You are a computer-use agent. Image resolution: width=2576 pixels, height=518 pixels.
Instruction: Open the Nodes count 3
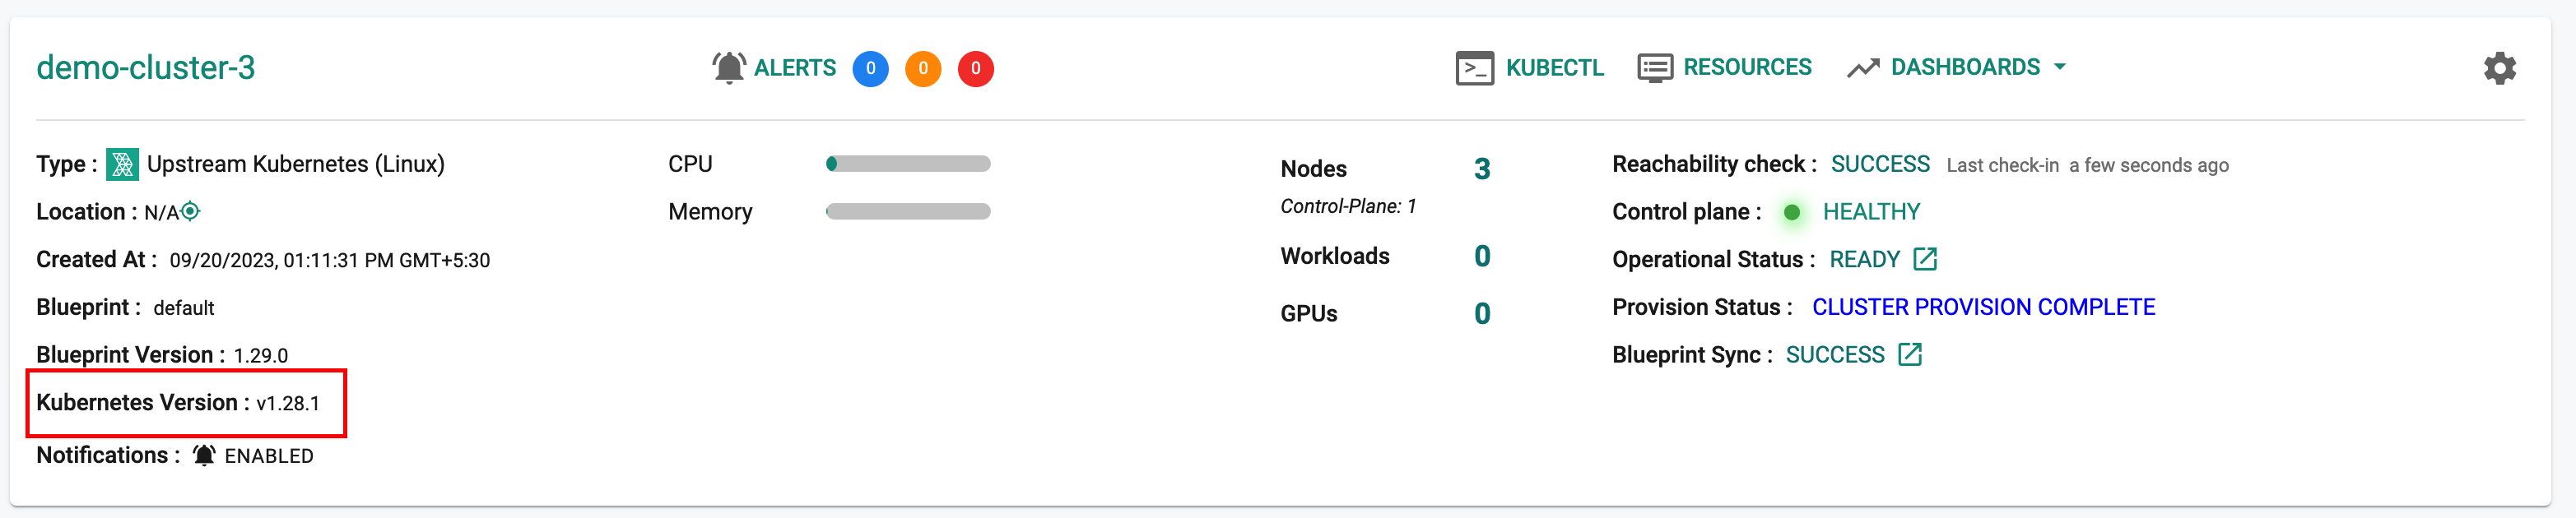[1482, 169]
